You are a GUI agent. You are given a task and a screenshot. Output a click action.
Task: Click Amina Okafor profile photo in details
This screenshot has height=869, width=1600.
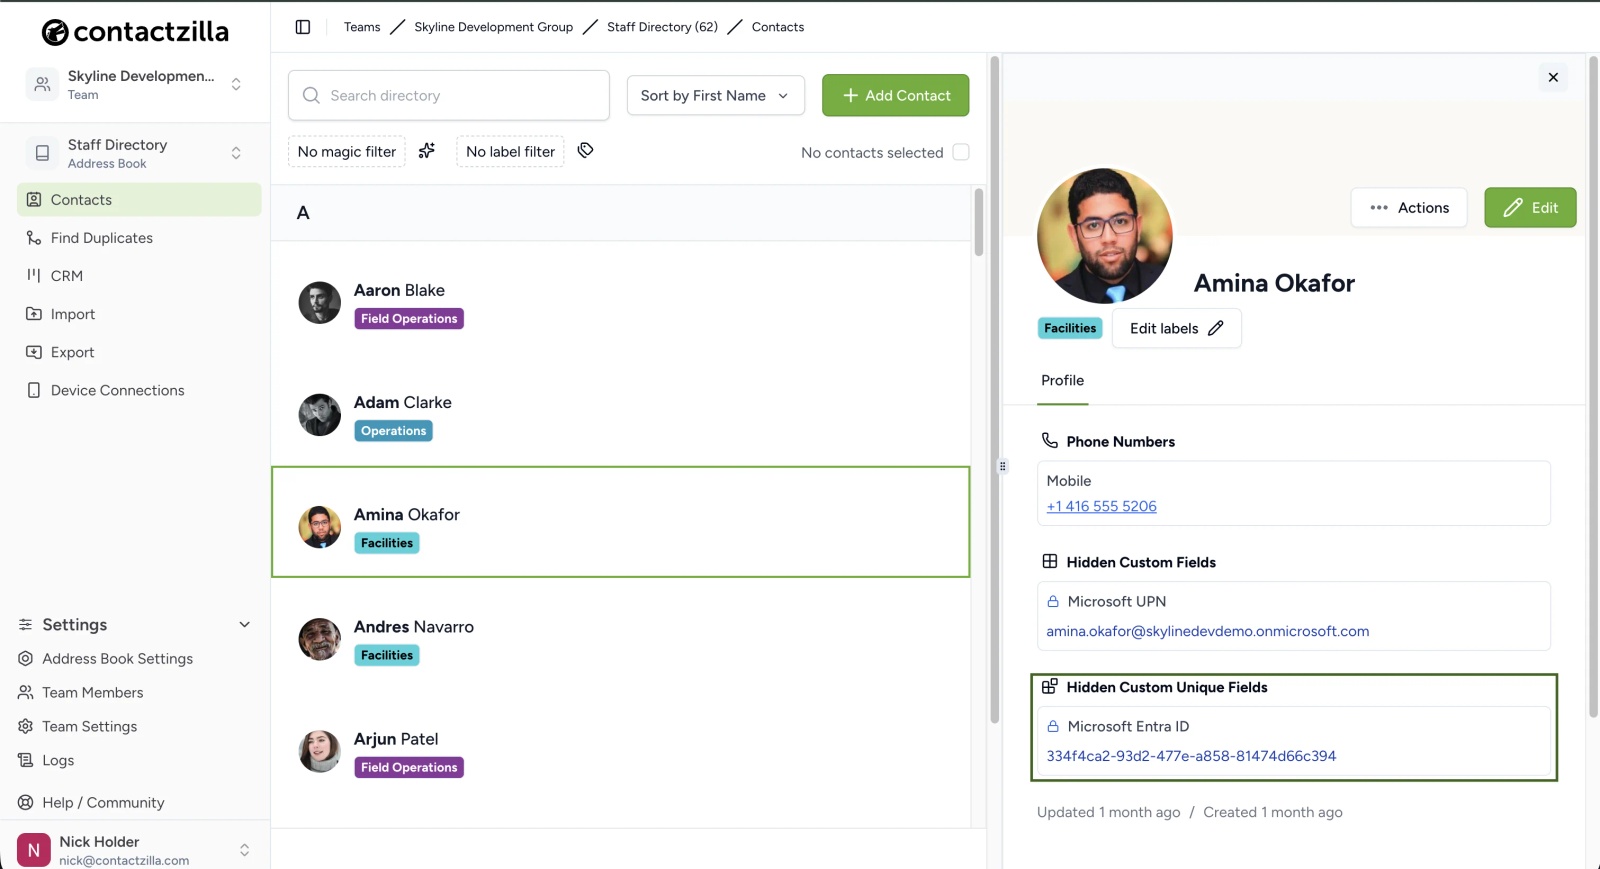(x=1105, y=236)
